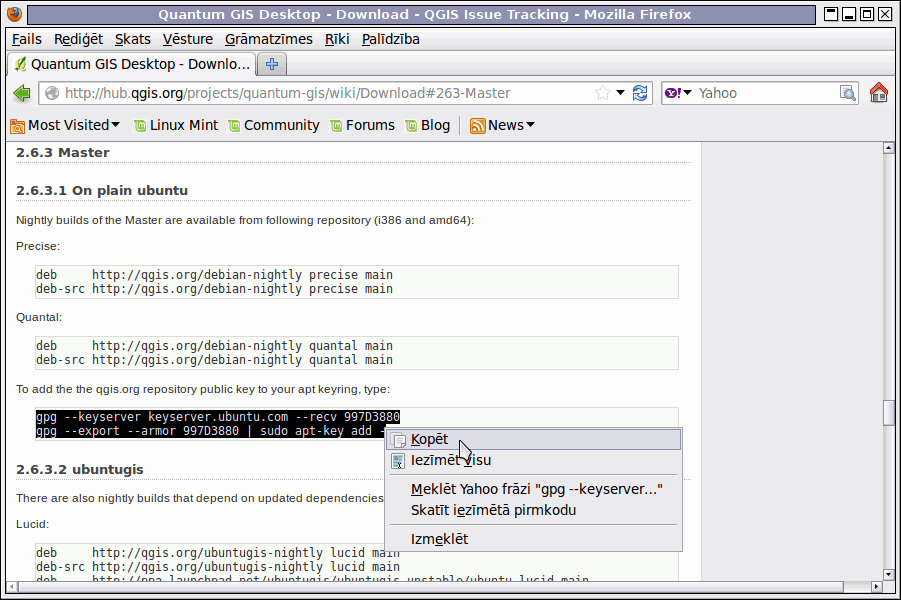Click the Yahoo search engine icon
Screen dimensions: 901x600
(673, 93)
